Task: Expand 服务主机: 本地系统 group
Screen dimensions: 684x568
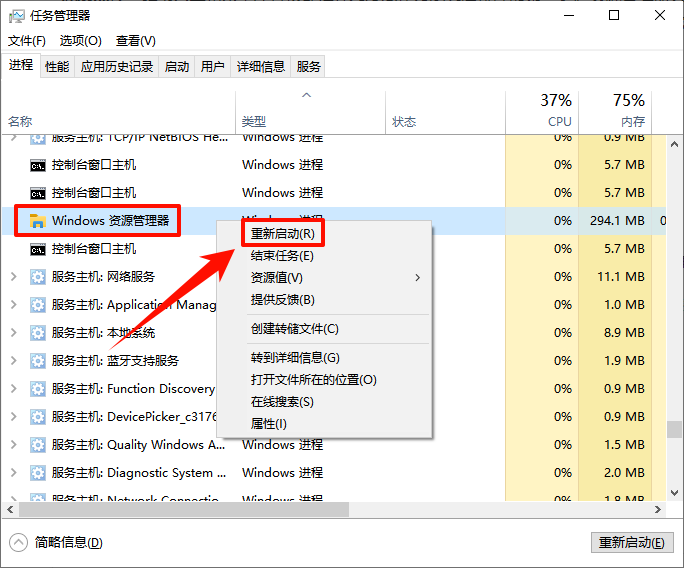Action: [x=14, y=332]
